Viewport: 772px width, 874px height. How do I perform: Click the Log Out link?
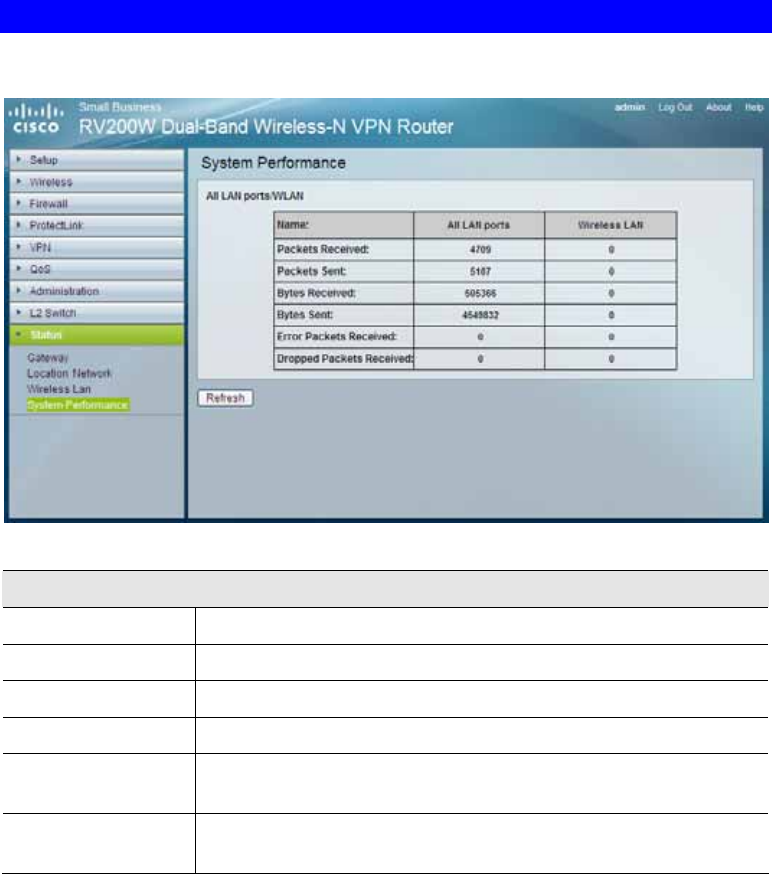[674, 107]
